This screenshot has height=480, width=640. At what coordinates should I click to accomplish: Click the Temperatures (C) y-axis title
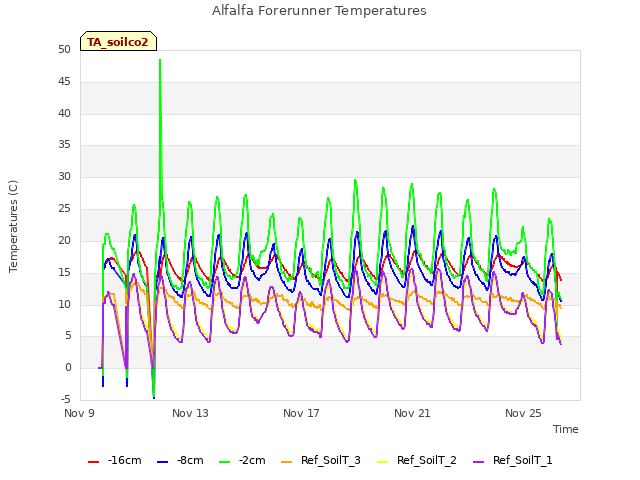[x=13, y=227]
